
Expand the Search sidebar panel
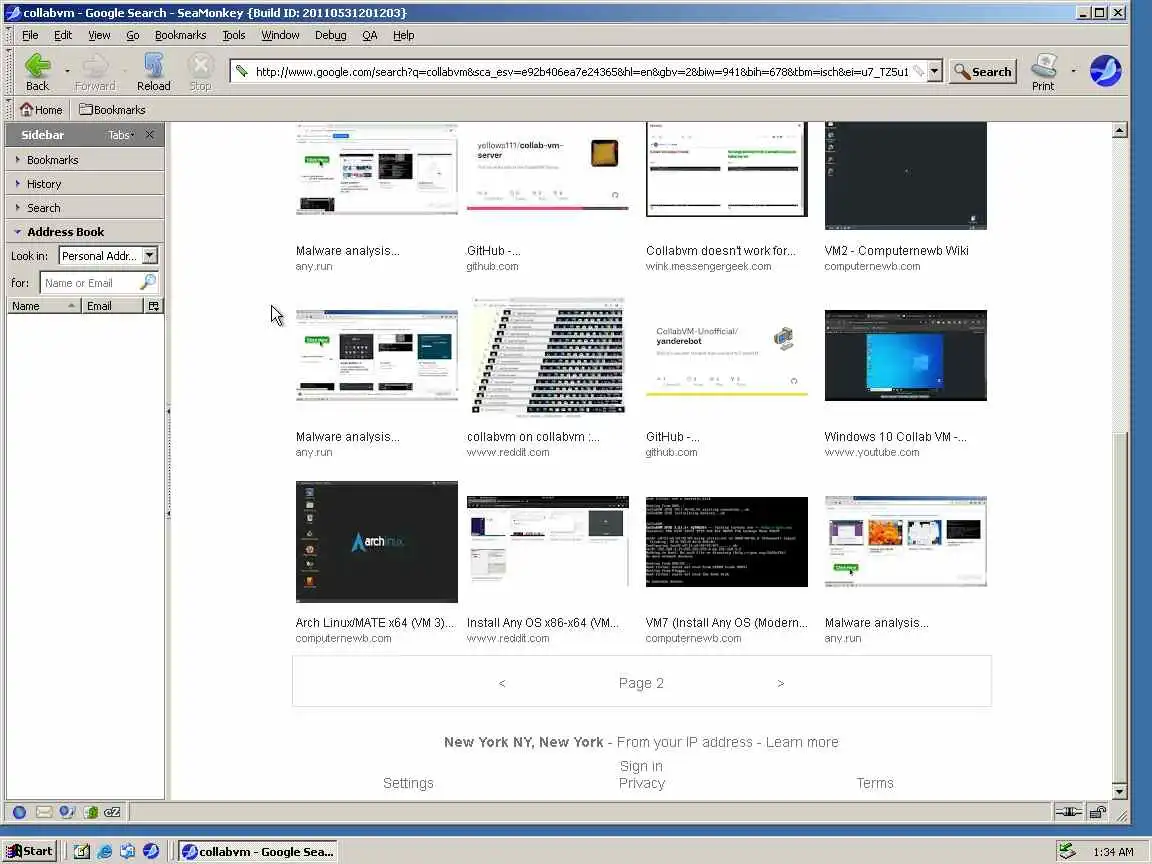coord(85,208)
